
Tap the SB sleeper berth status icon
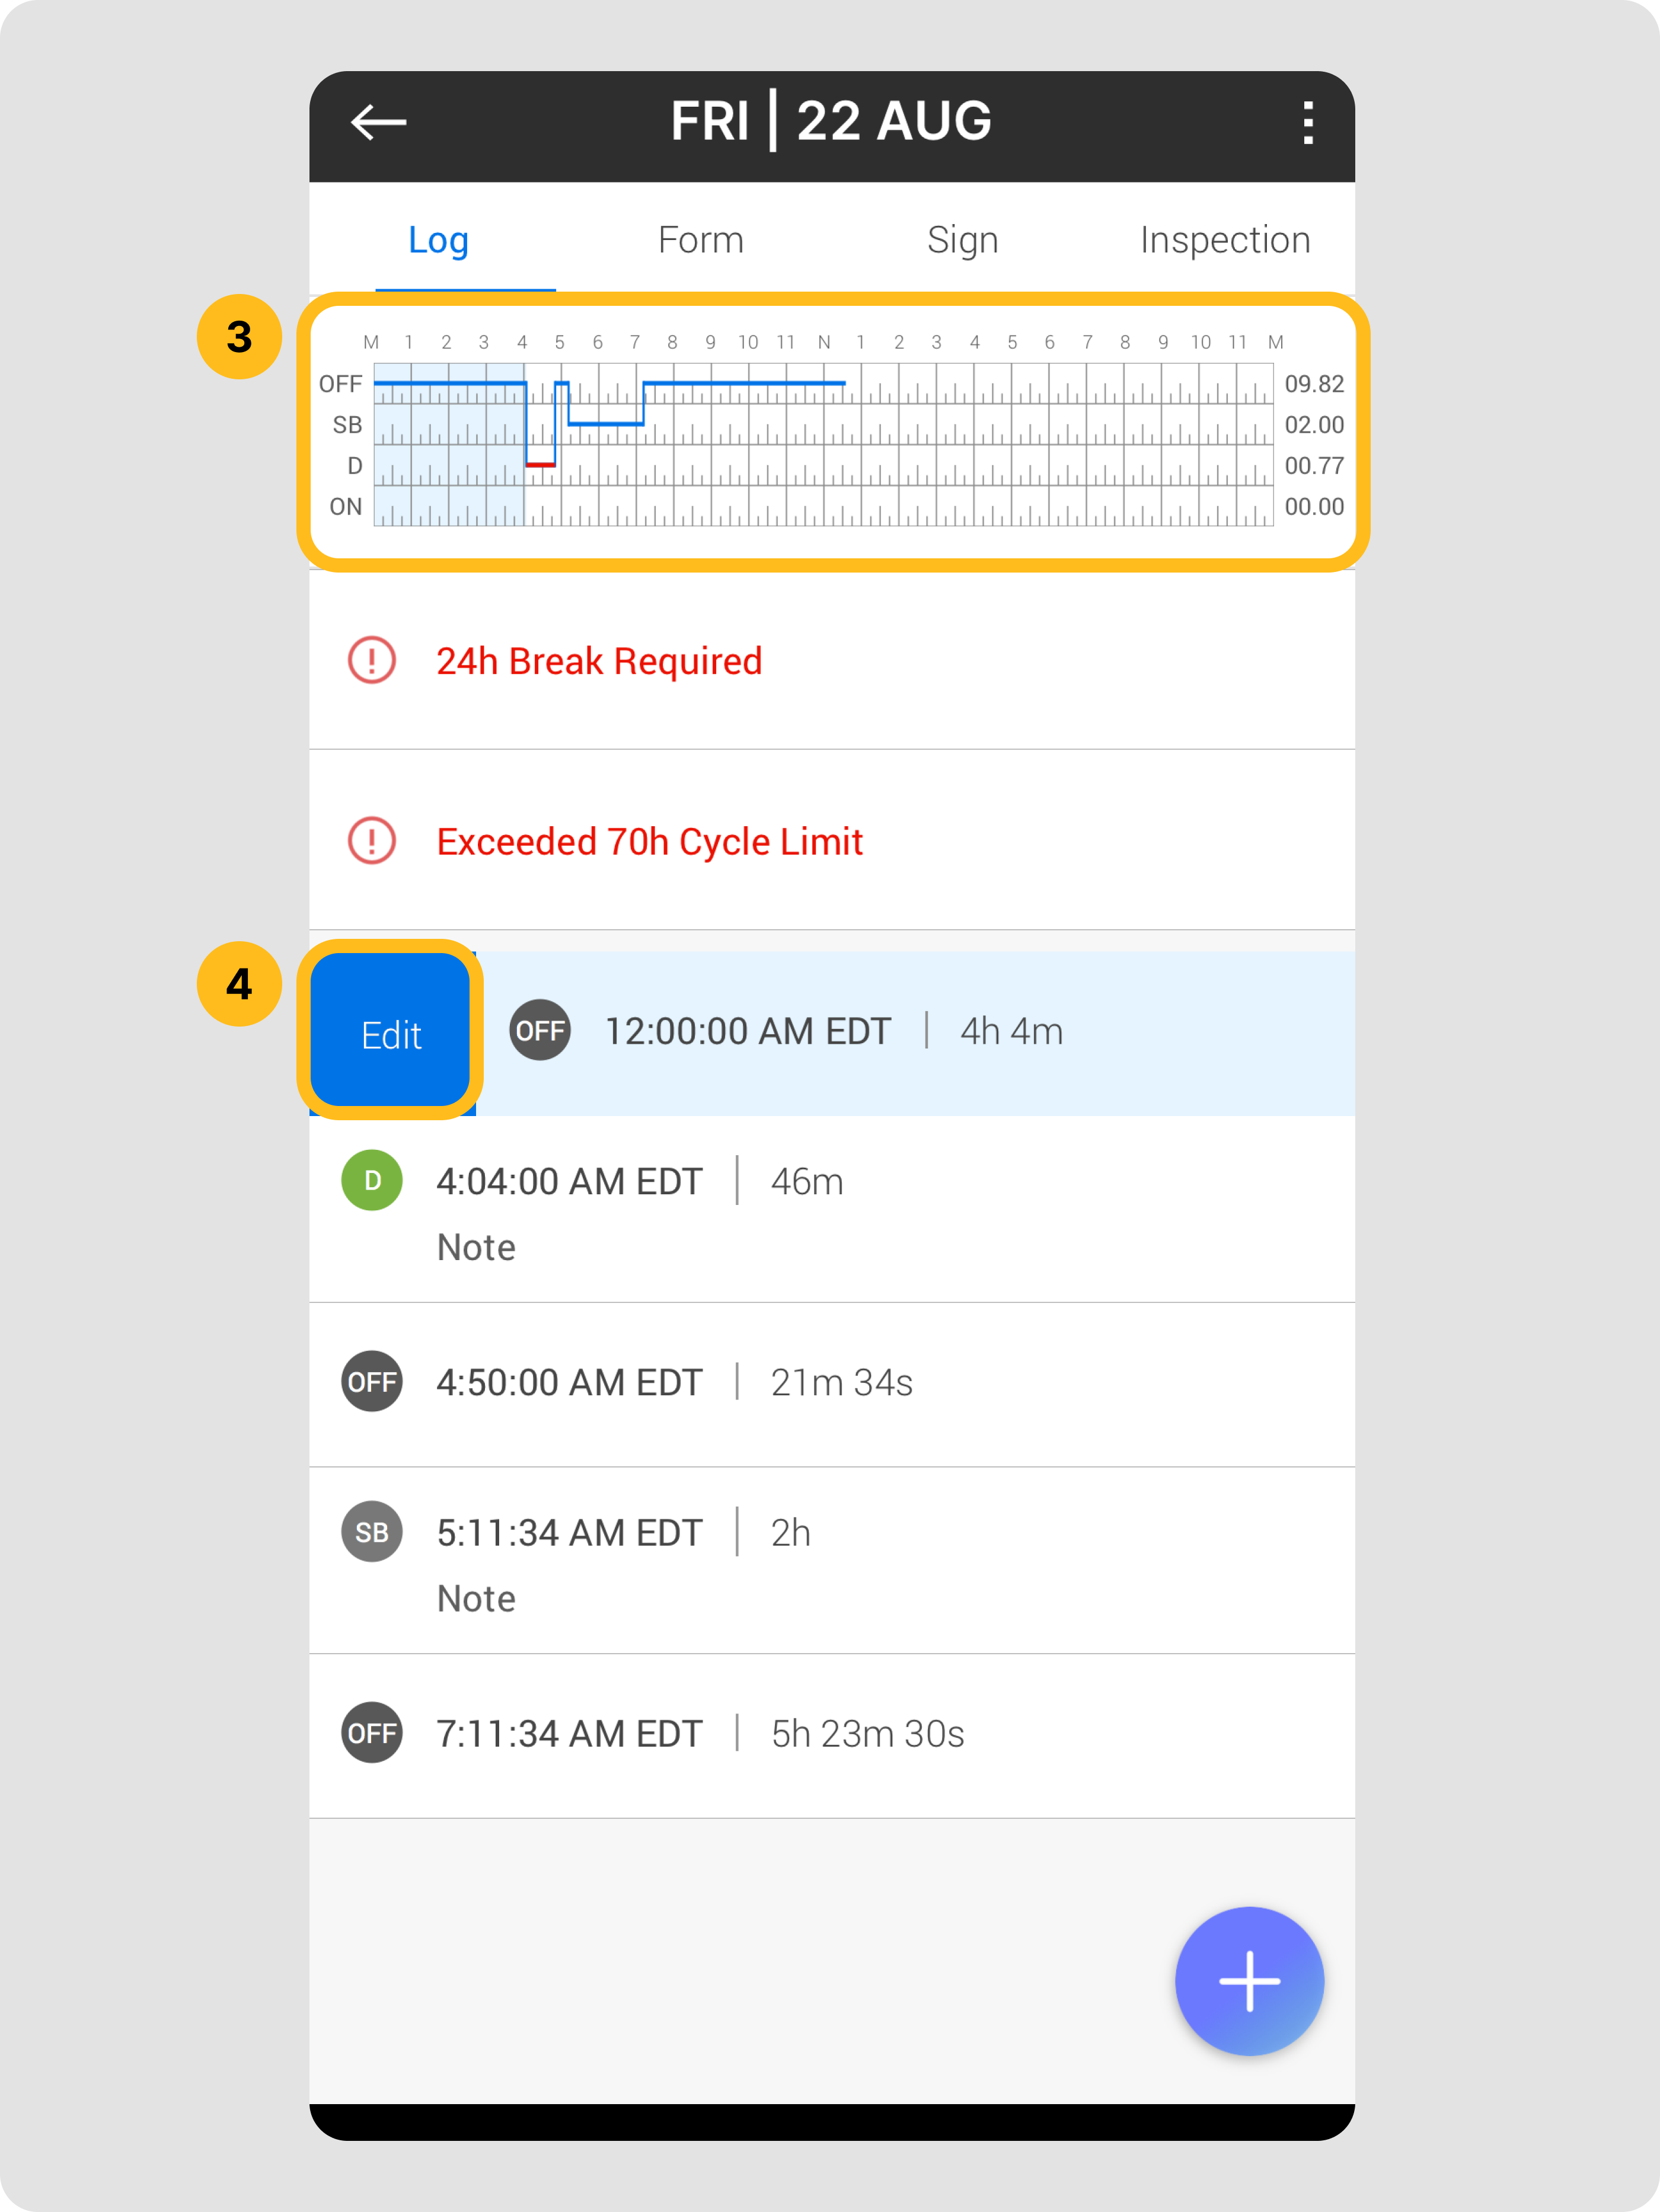coord(372,1532)
